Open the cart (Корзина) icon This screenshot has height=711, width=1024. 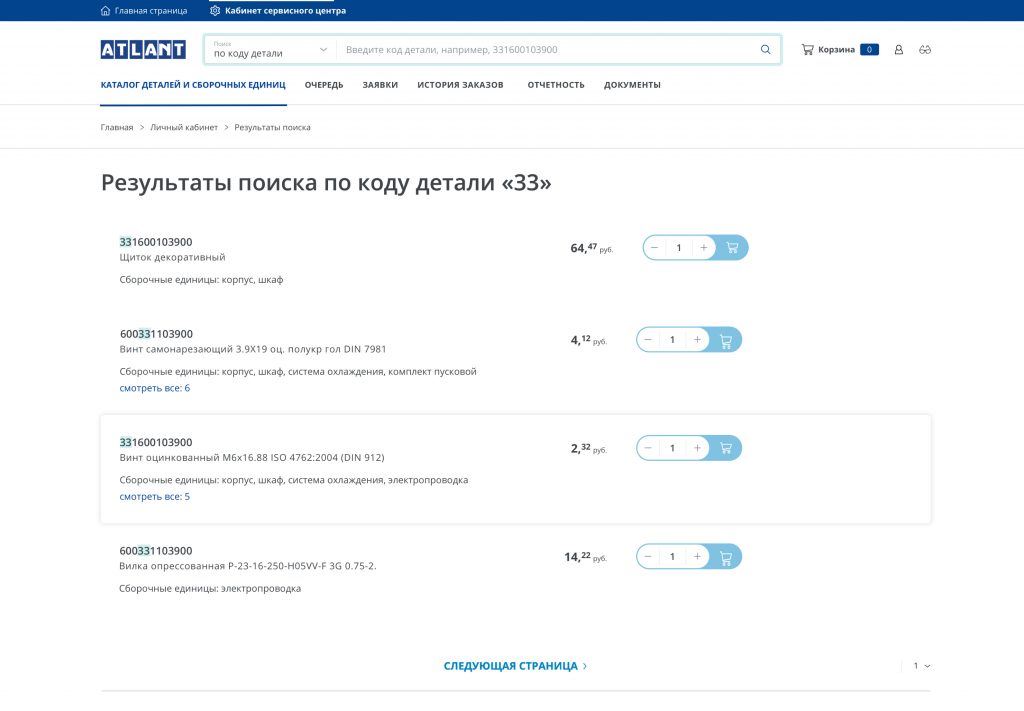808,50
